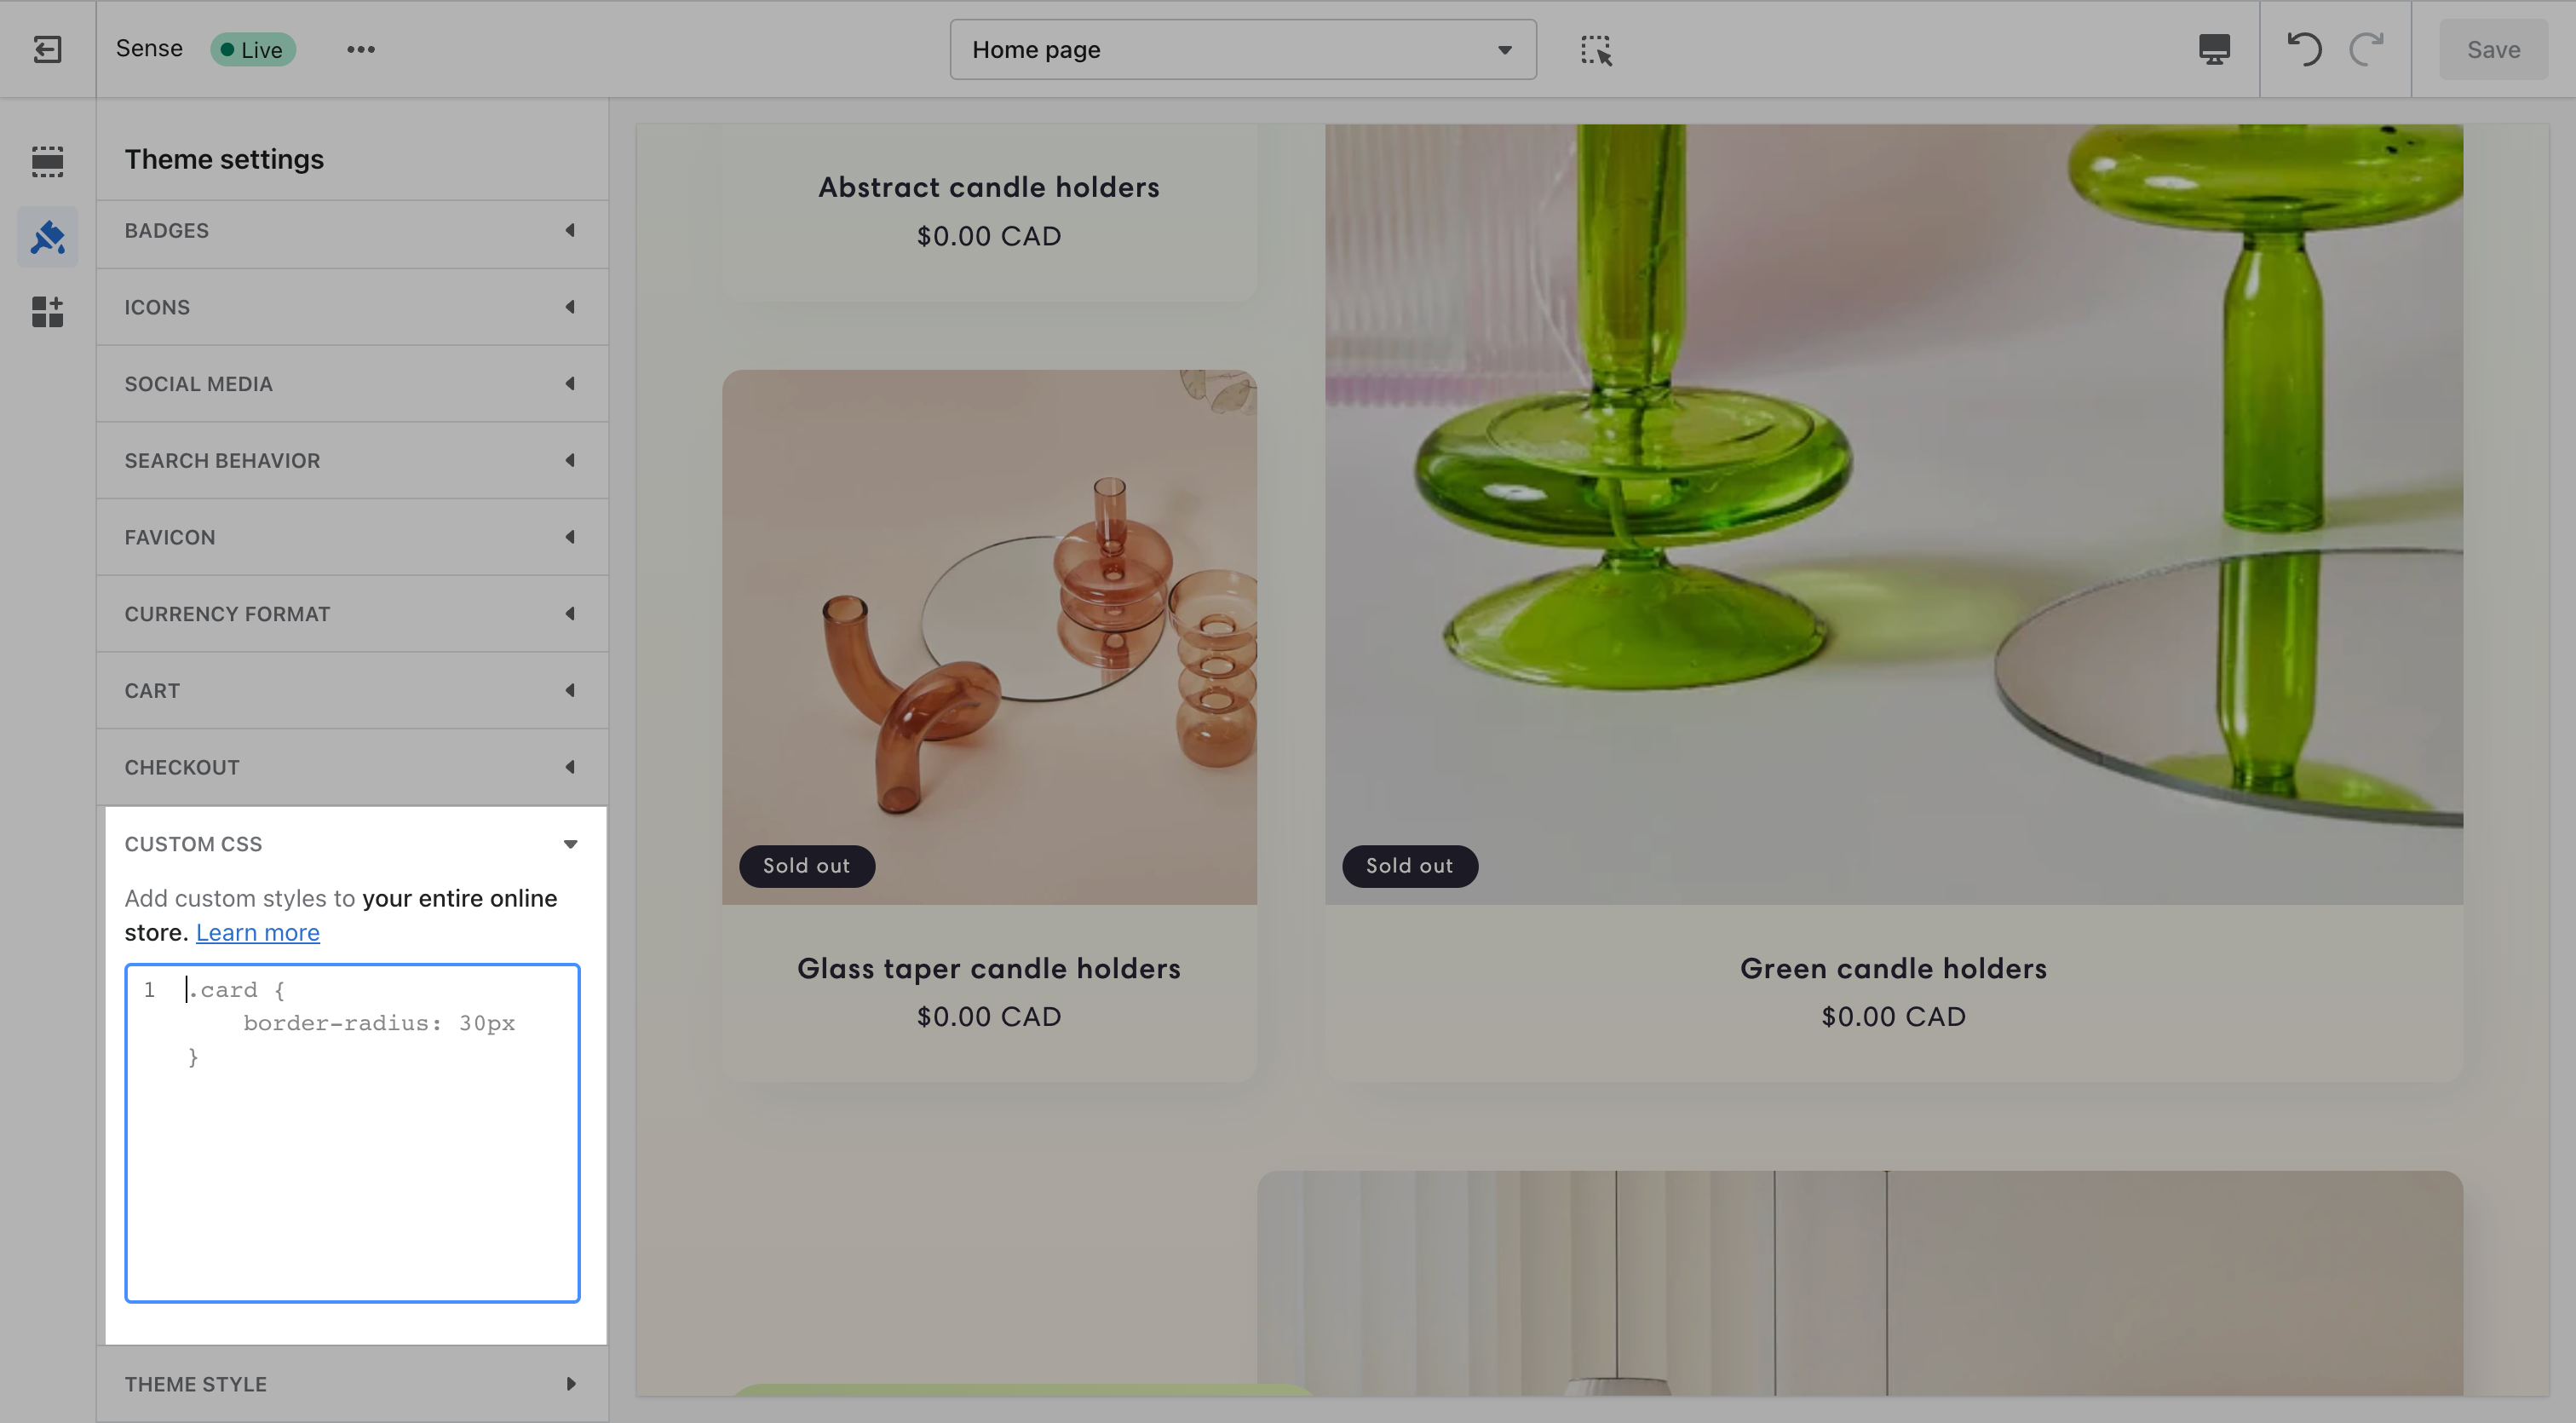Viewport: 2576px width, 1423px height.
Task: Click the Glass taper candle holders thumbnail
Action: (989, 637)
